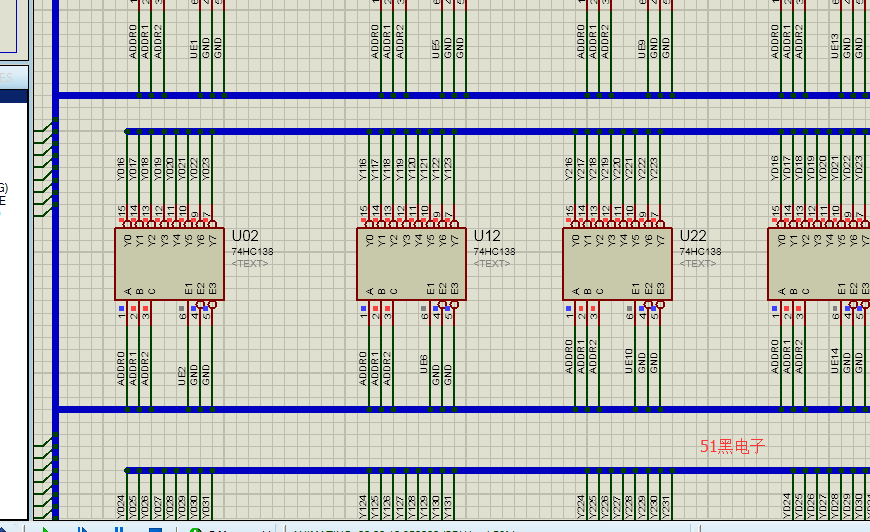Select the Y119 wire label
The image size is (870, 532).
[399, 169]
